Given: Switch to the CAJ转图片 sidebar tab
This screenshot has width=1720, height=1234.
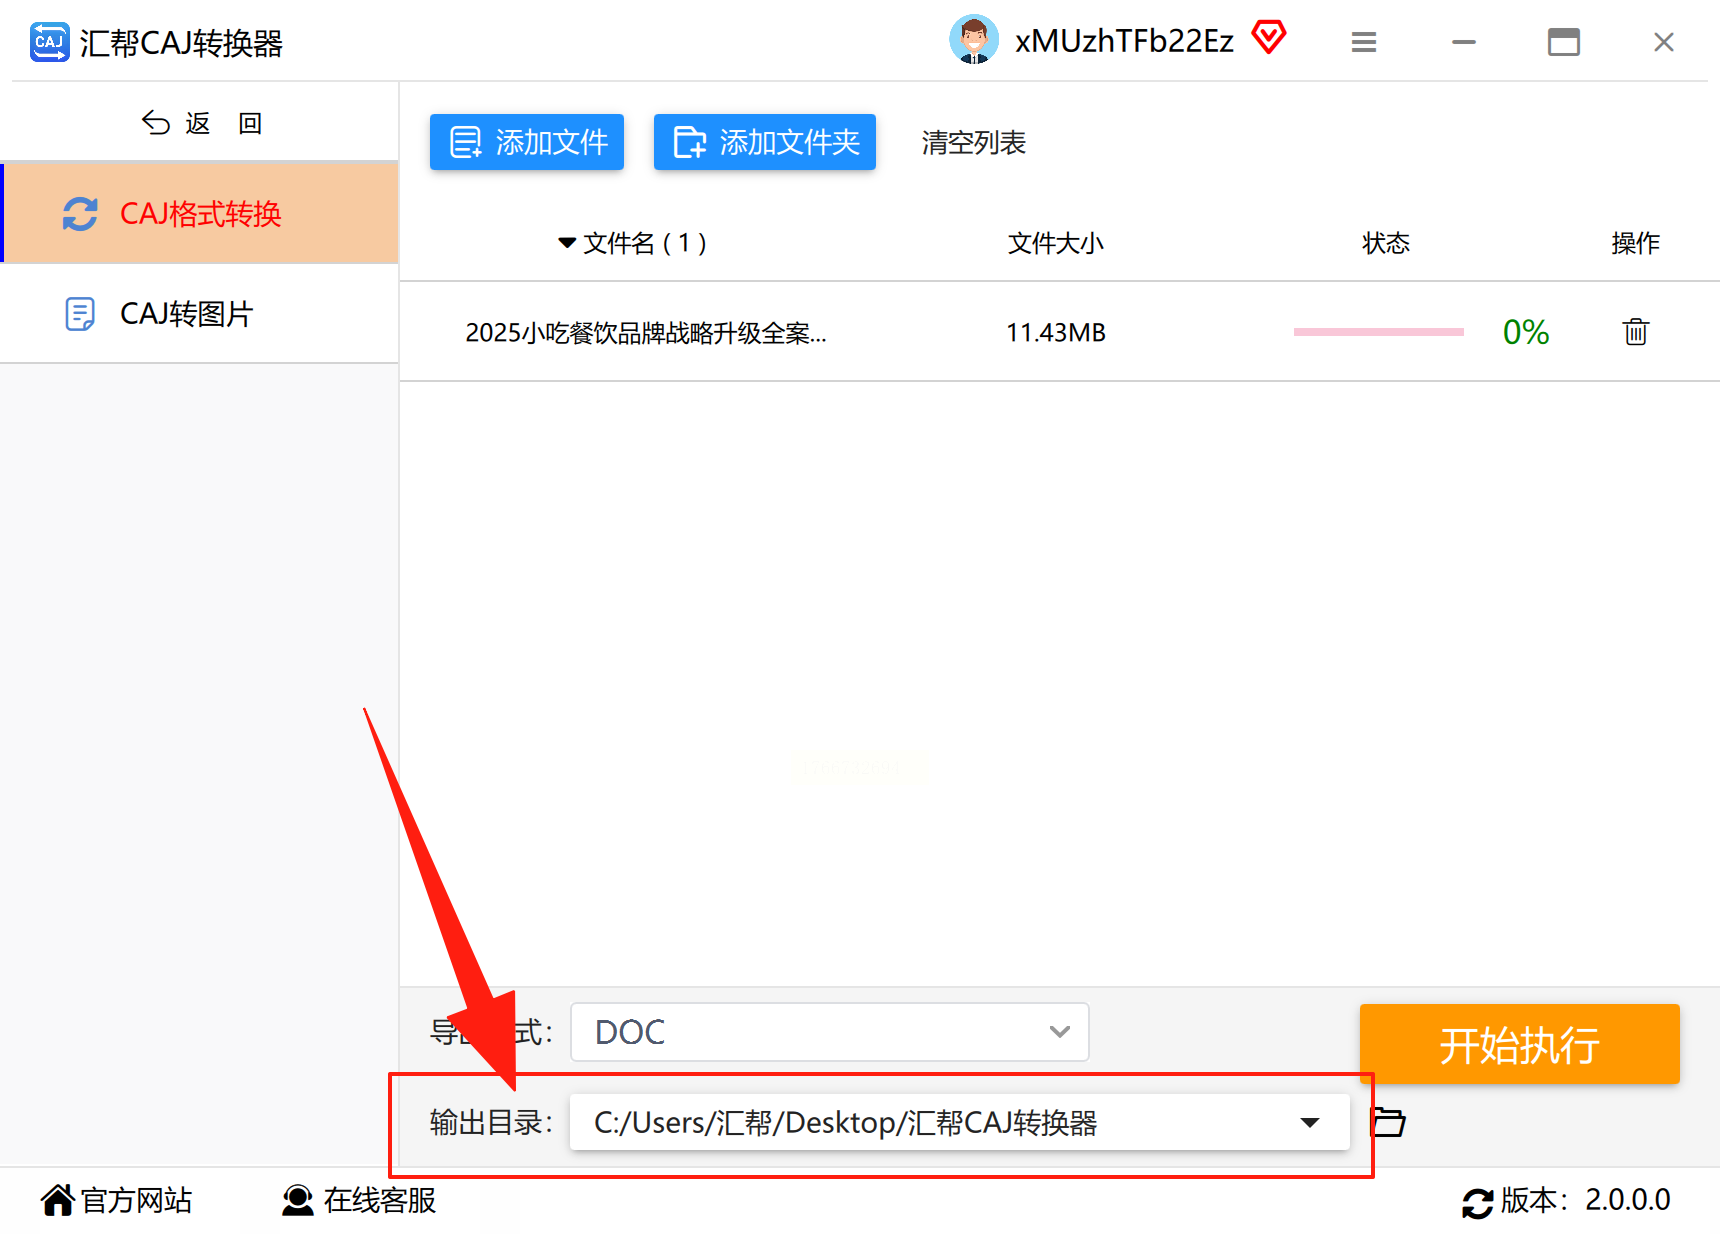Looking at the screenshot, I should click(200, 314).
